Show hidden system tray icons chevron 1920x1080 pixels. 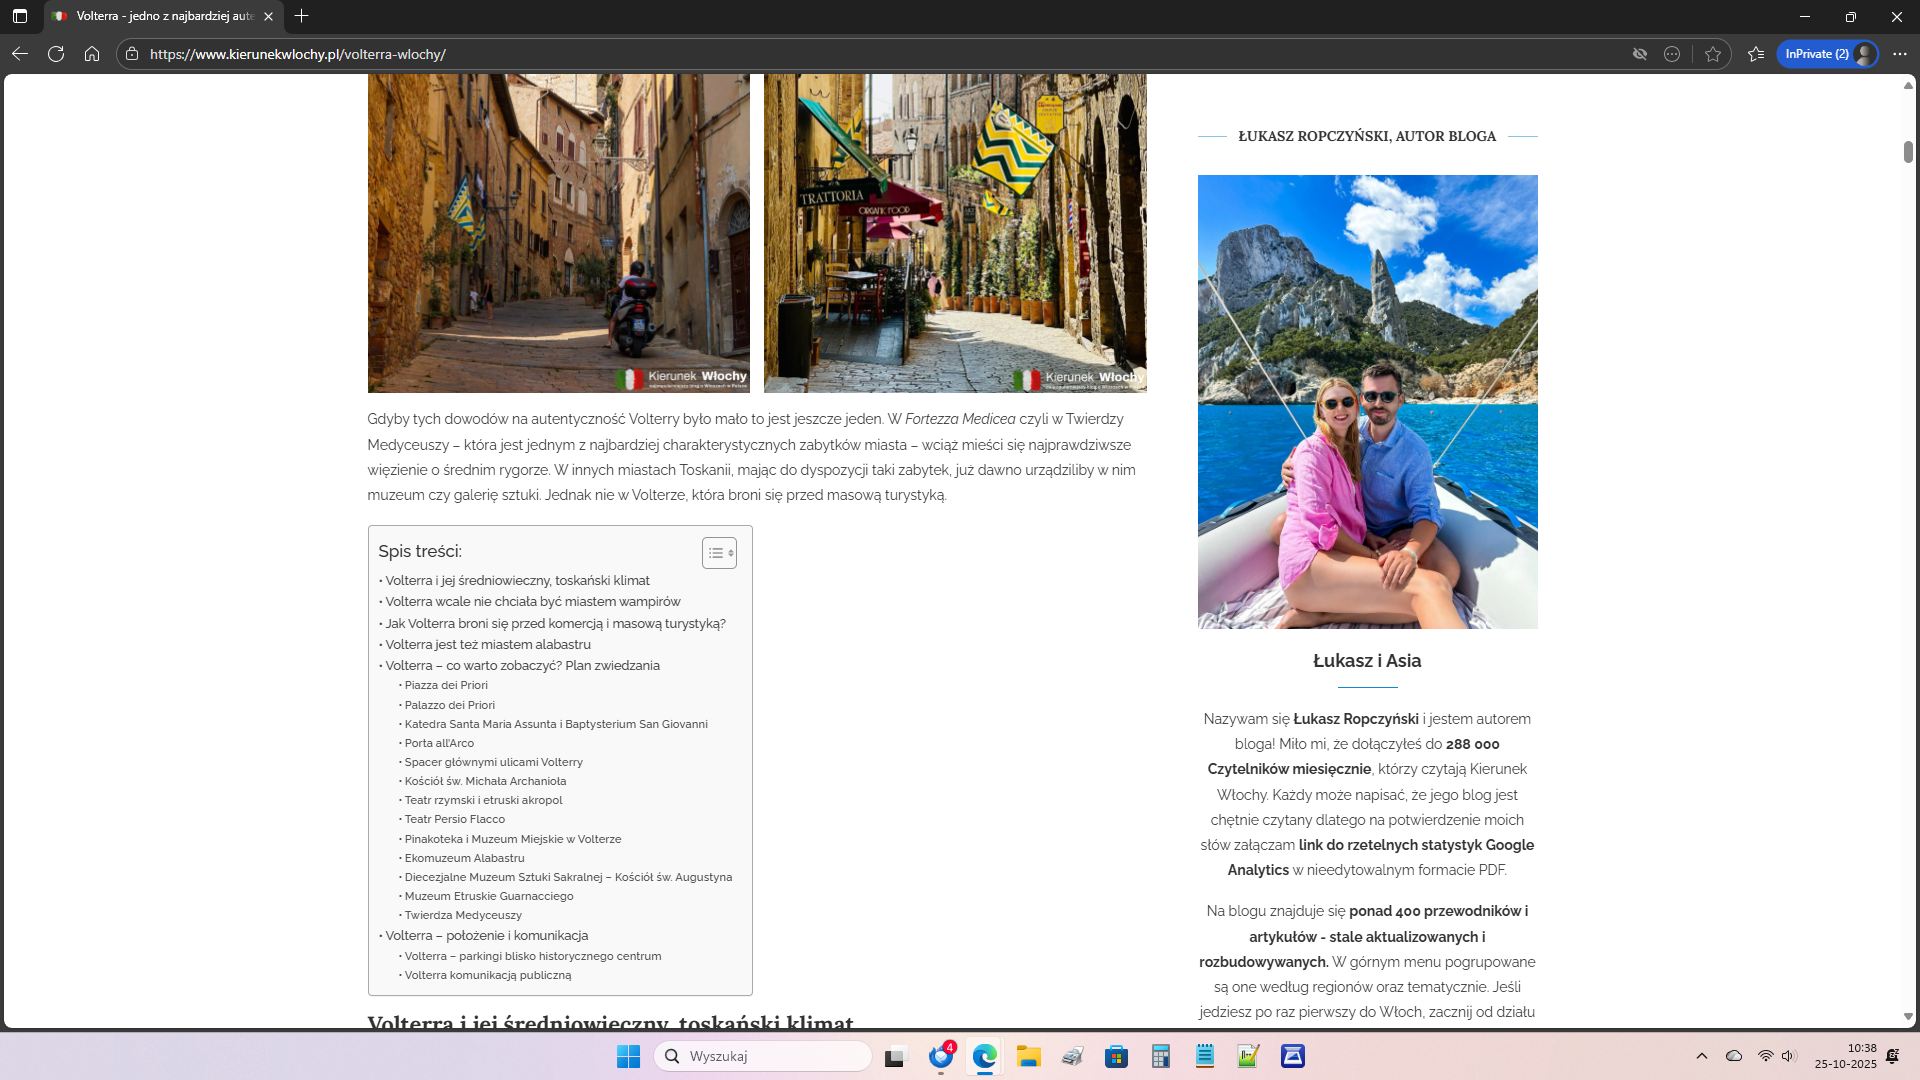click(x=1702, y=1056)
